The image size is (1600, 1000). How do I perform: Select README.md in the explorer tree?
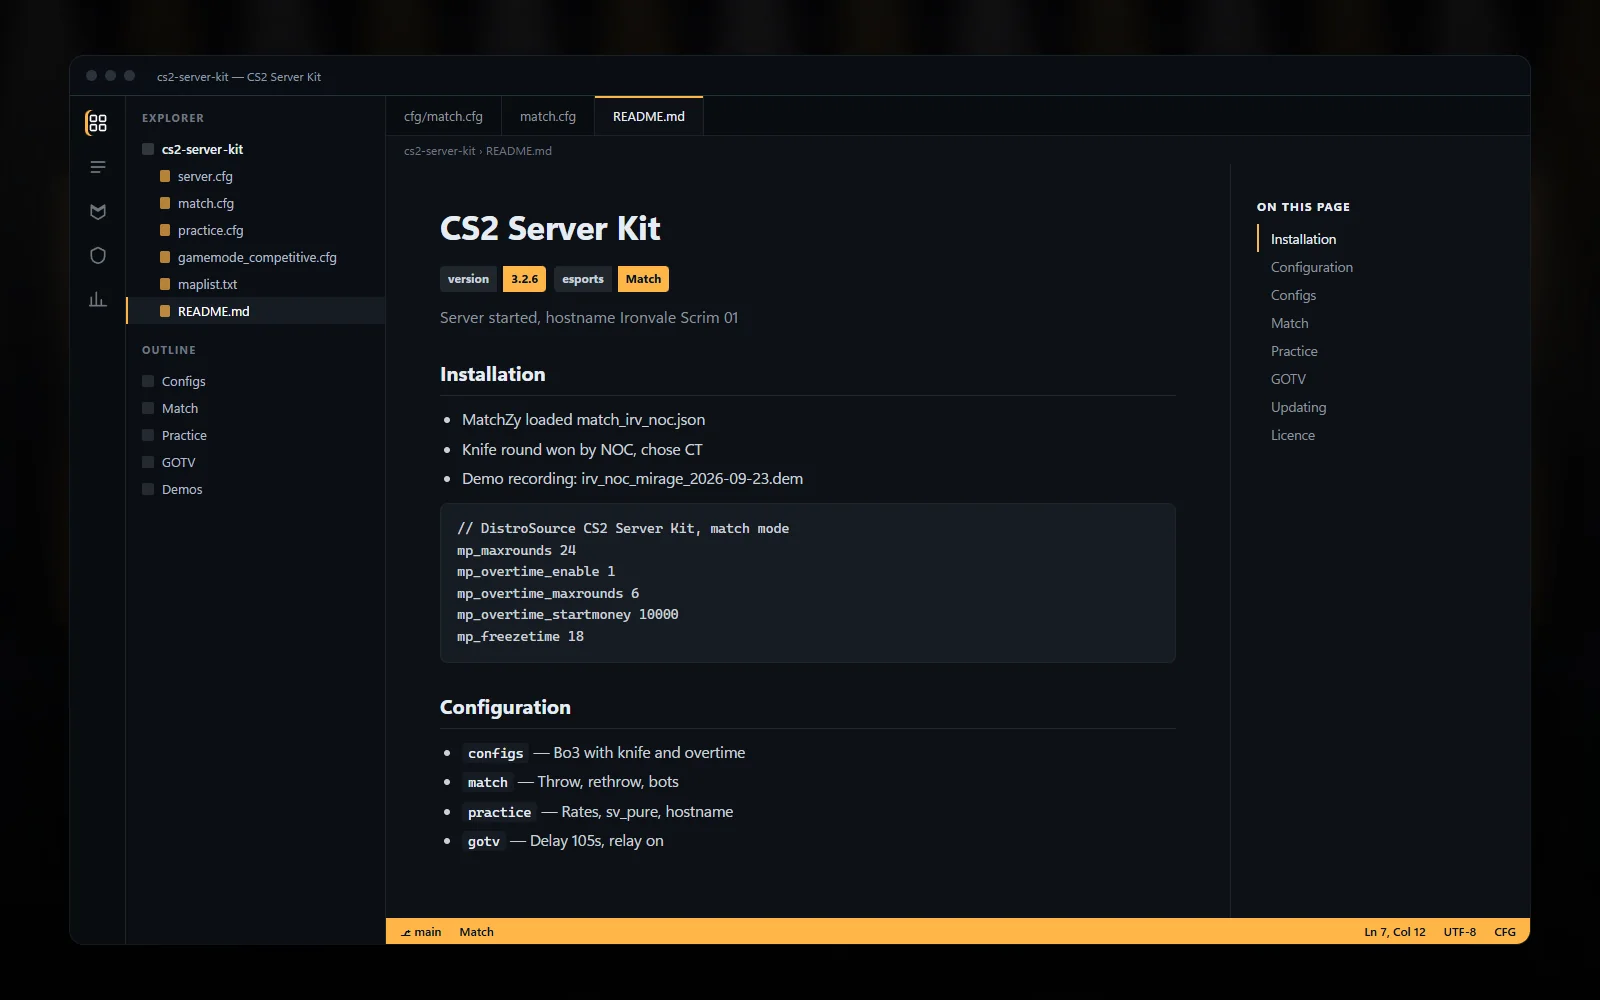point(255,311)
